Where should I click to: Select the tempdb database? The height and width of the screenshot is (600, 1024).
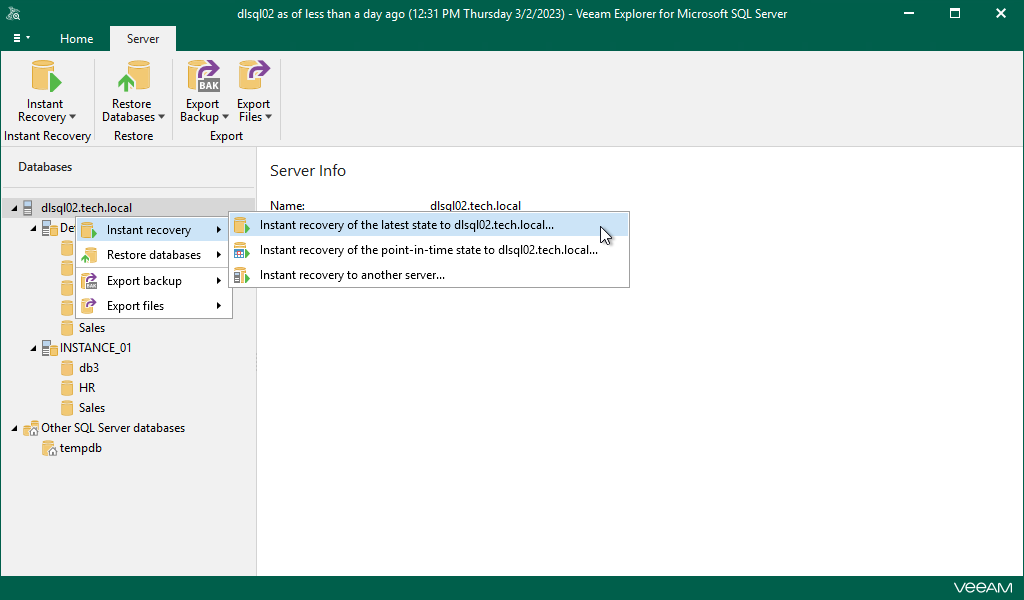click(x=80, y=449)
